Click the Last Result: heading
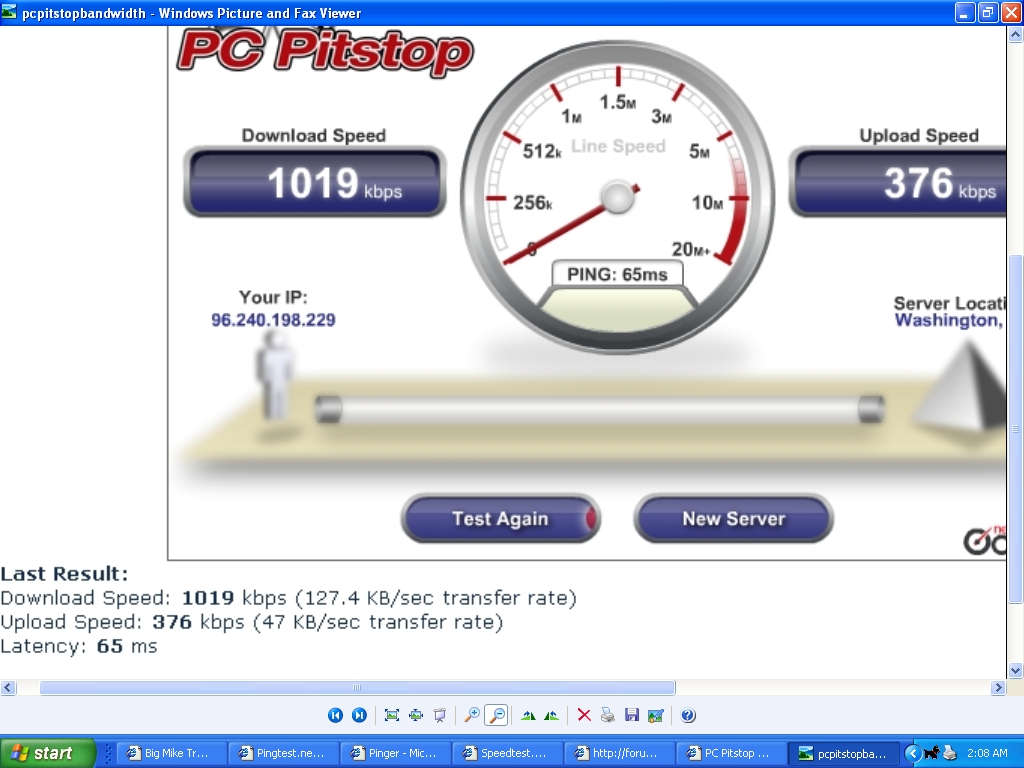Image resolution: width=1024 pixels, height=768 pixels. coord(64,573)
